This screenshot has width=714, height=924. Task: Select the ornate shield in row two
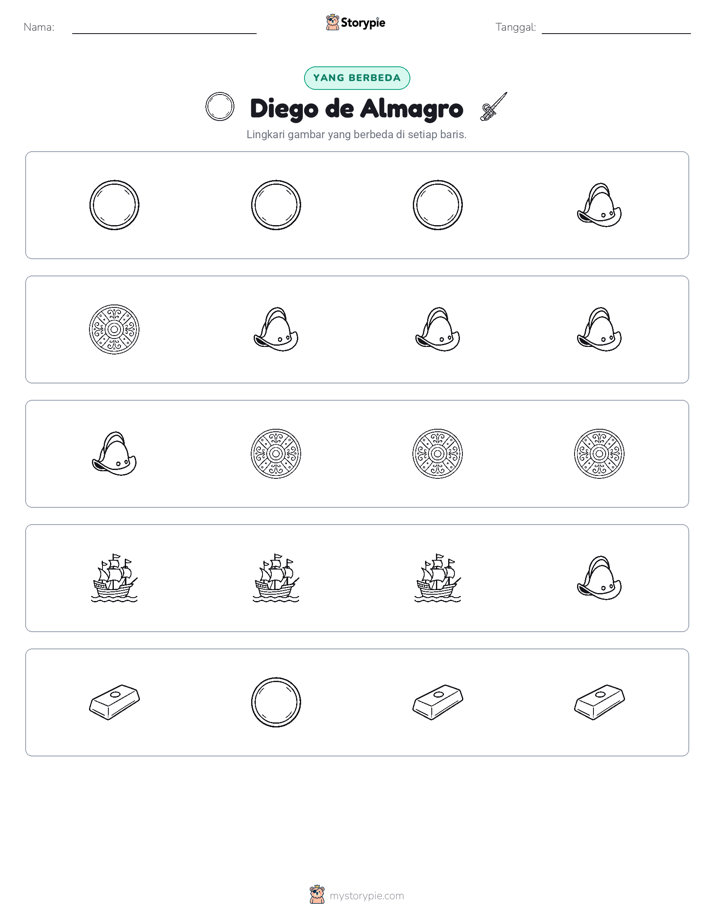coord(114,329)
